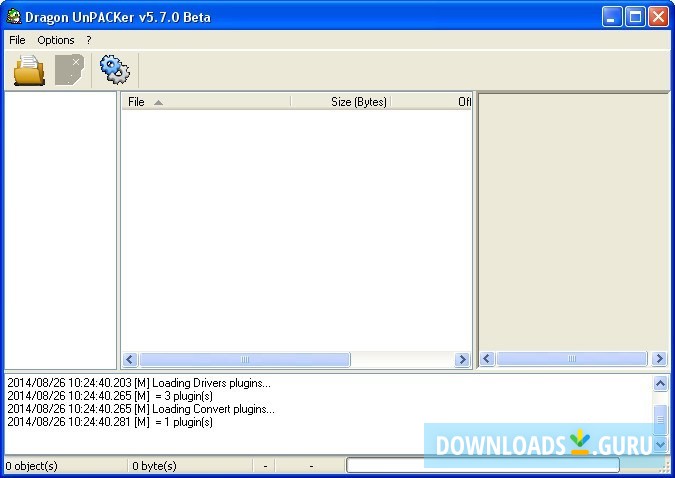Image resolution: width=675 pixels, height=478 pixels.
Task: Maximize the Dragon UnPACKer window
Action: click(635, 17)
